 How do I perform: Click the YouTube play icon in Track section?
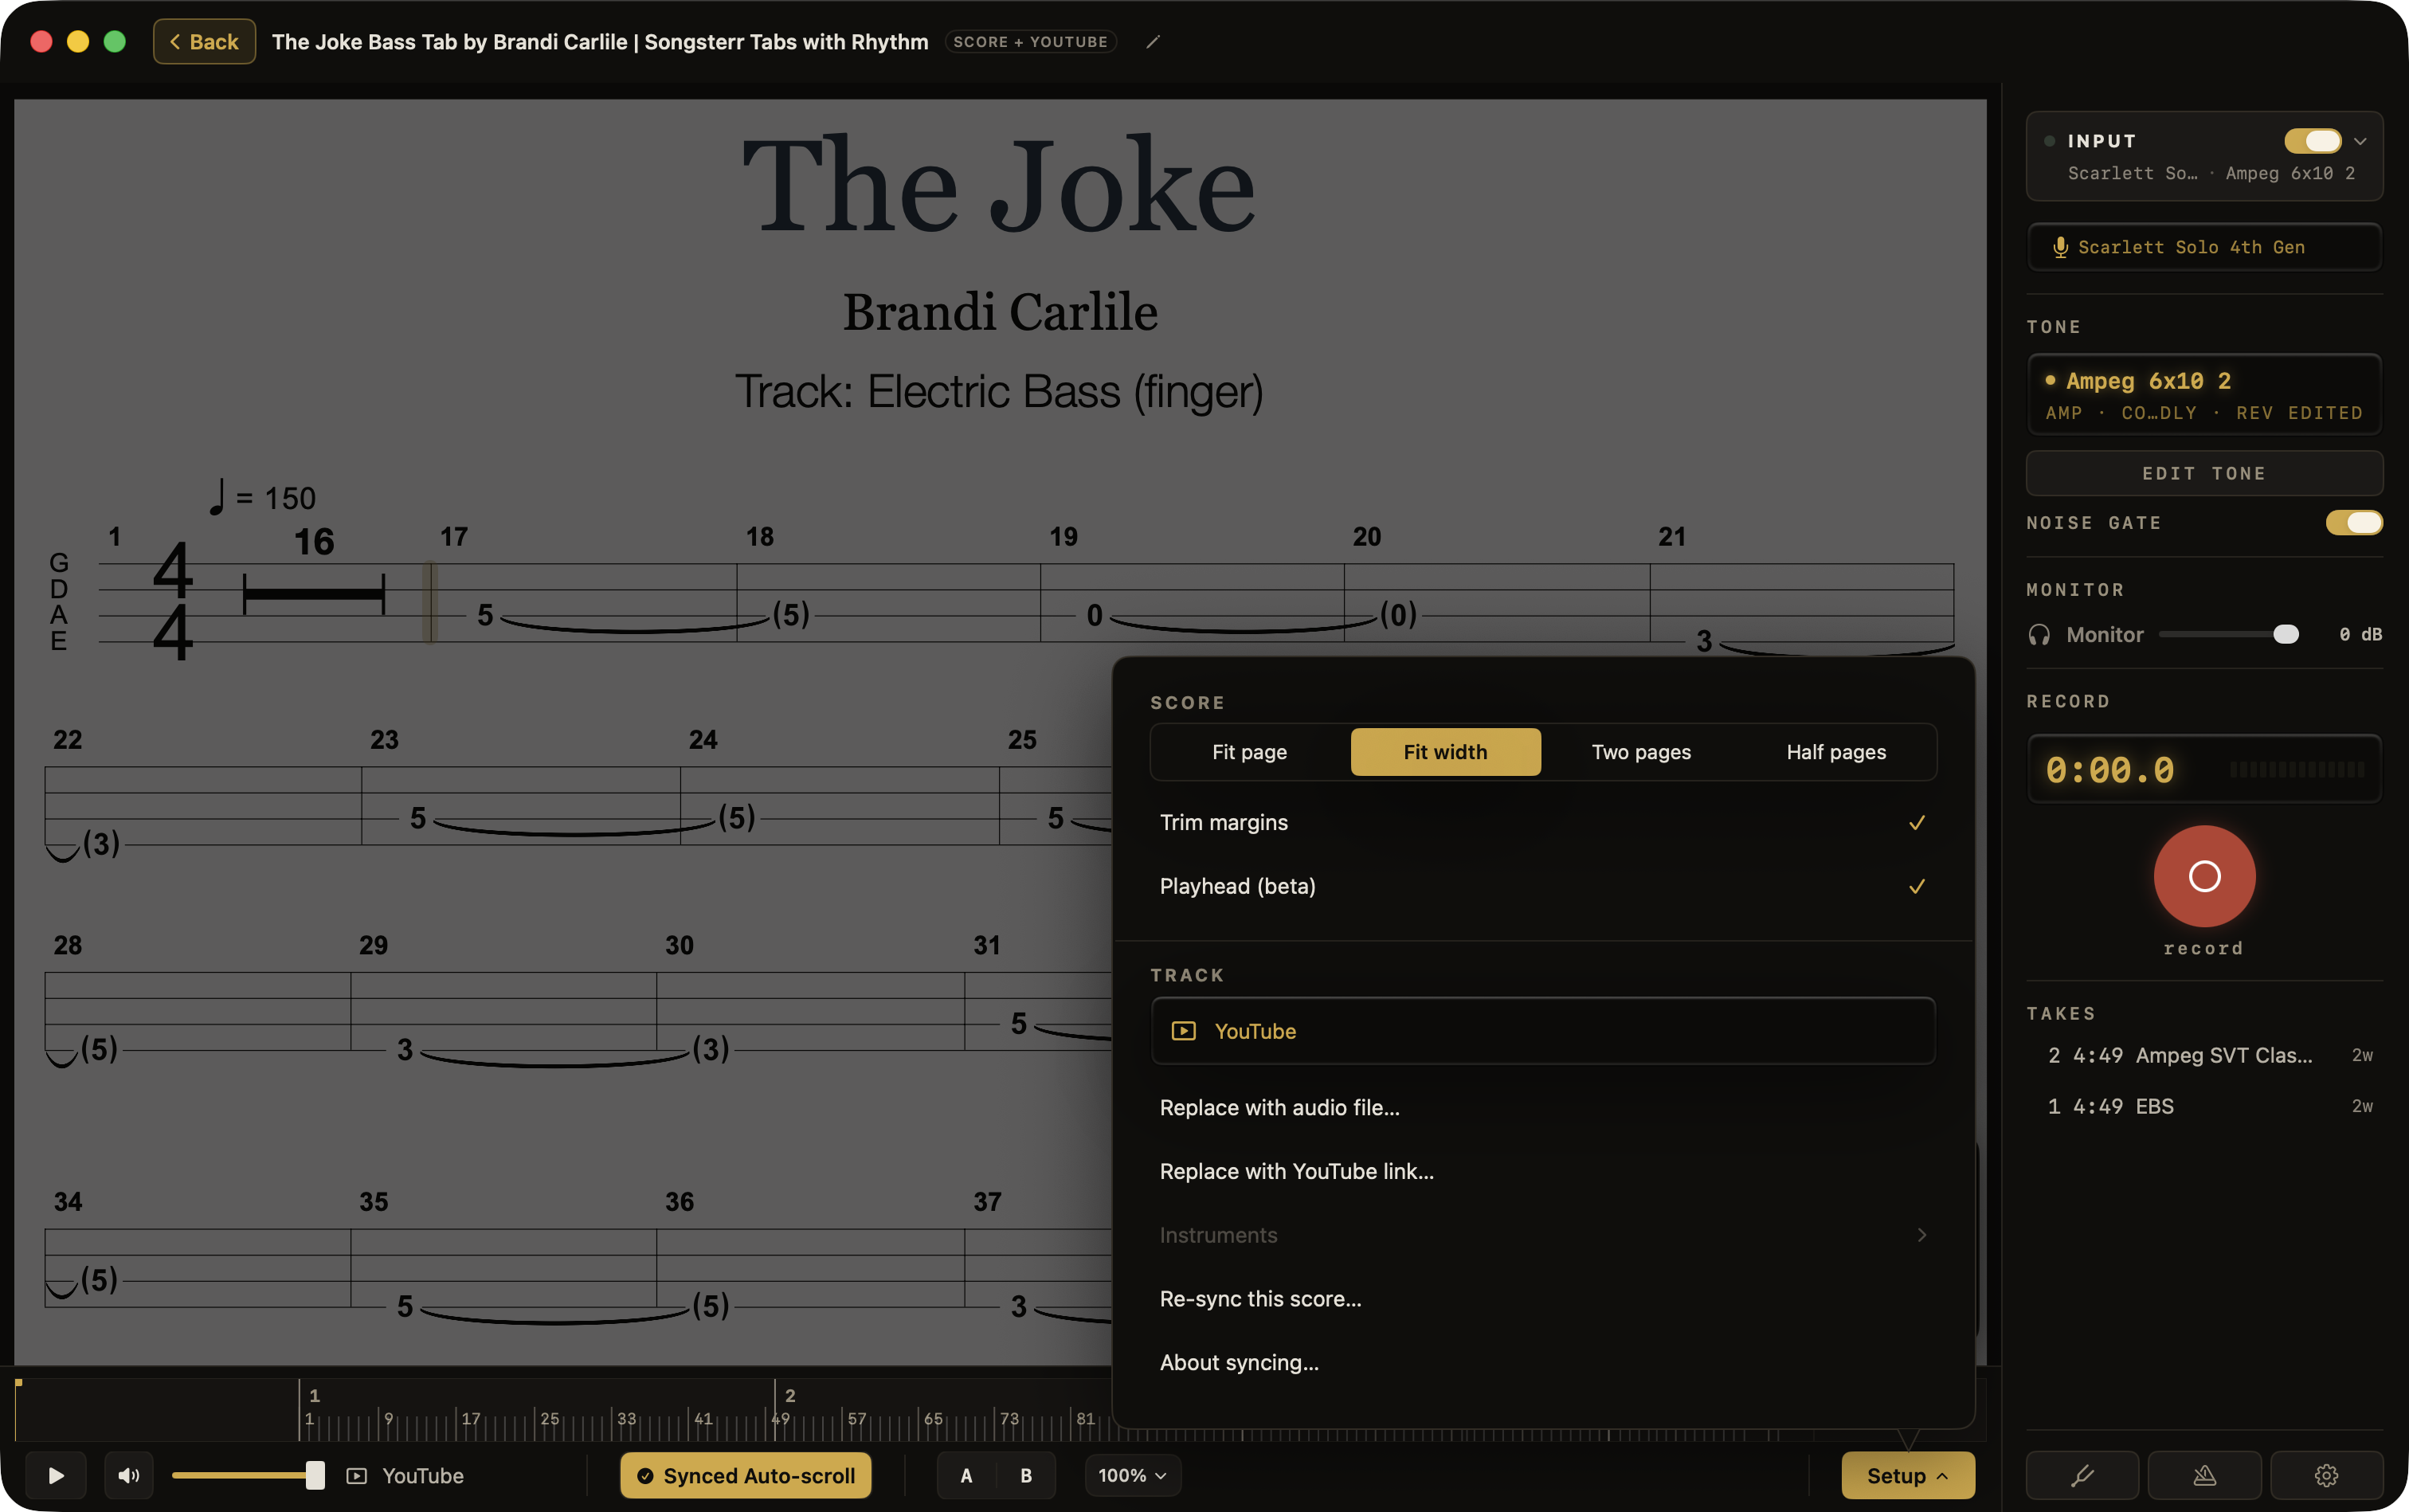1183,1031
